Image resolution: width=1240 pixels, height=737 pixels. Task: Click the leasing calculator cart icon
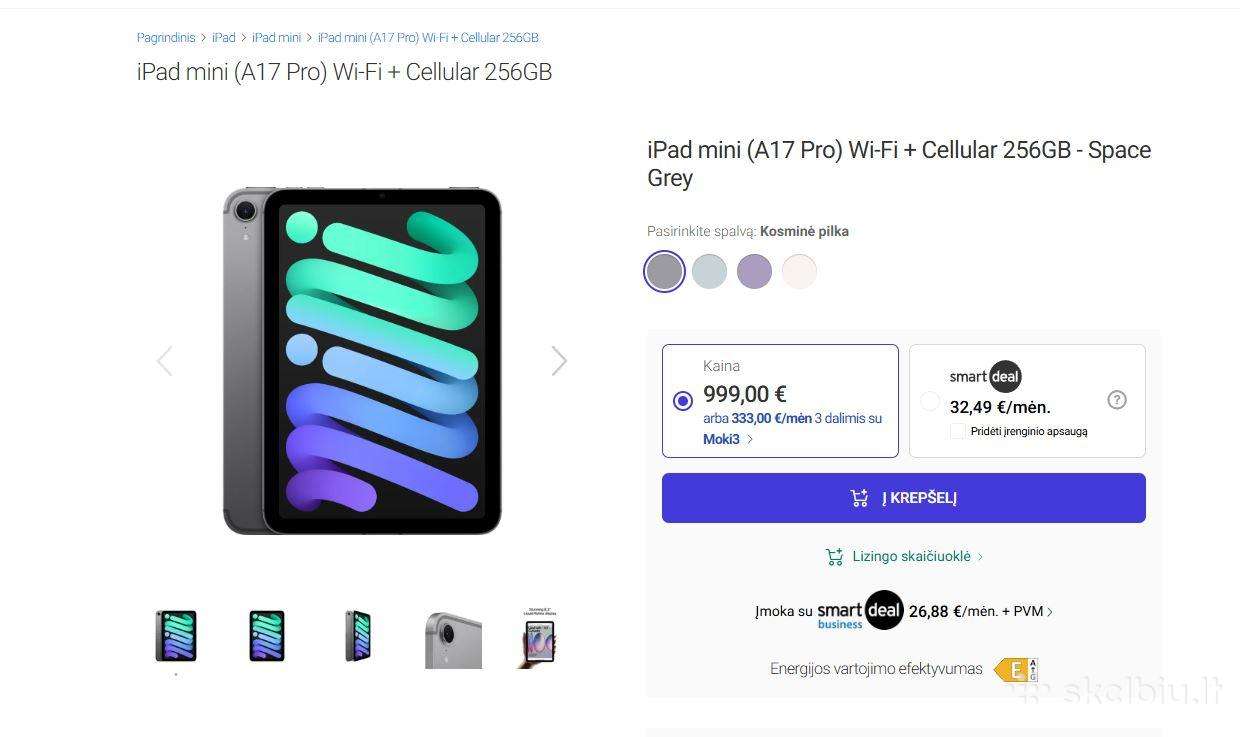834,557
